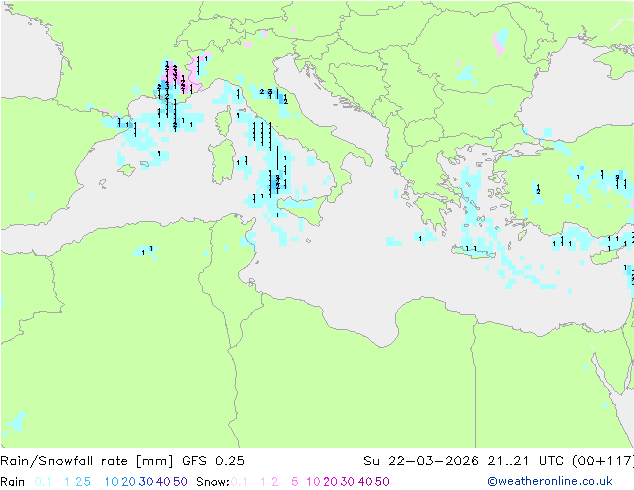Click the 'GFS 0.25' model label
634x490 pixels.
(x=213, y=461)
